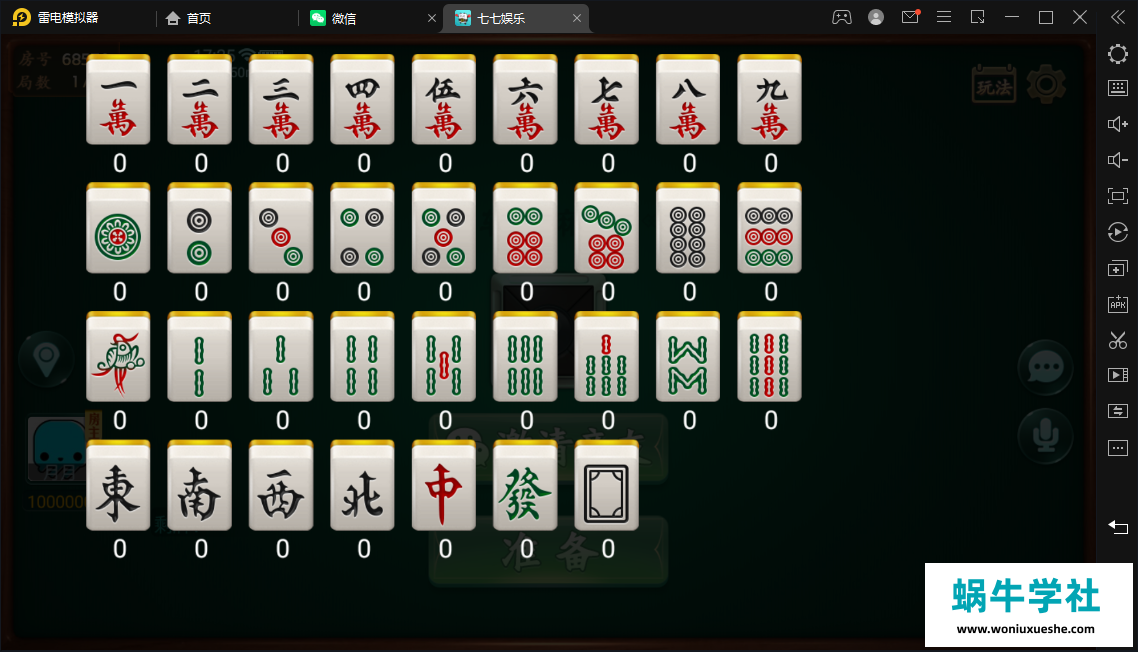Select the red 中 dragon tile
This screenshot has width=1138, height=652.
click(443, 485)
